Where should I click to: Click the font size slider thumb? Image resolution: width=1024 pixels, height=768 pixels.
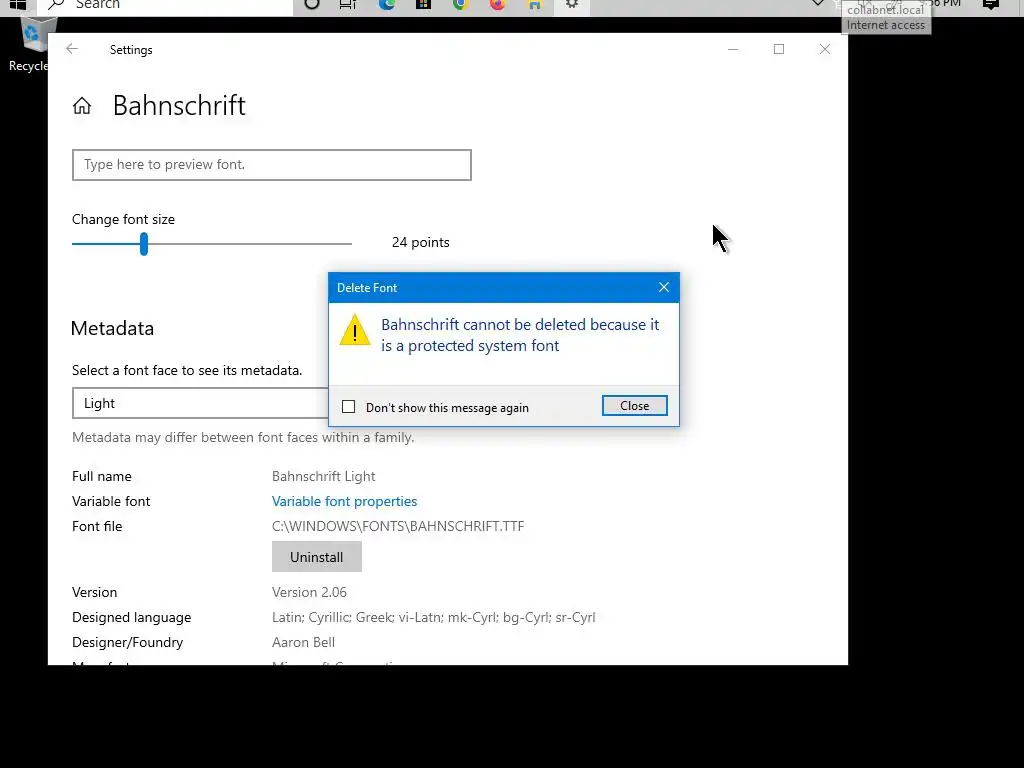144,244
